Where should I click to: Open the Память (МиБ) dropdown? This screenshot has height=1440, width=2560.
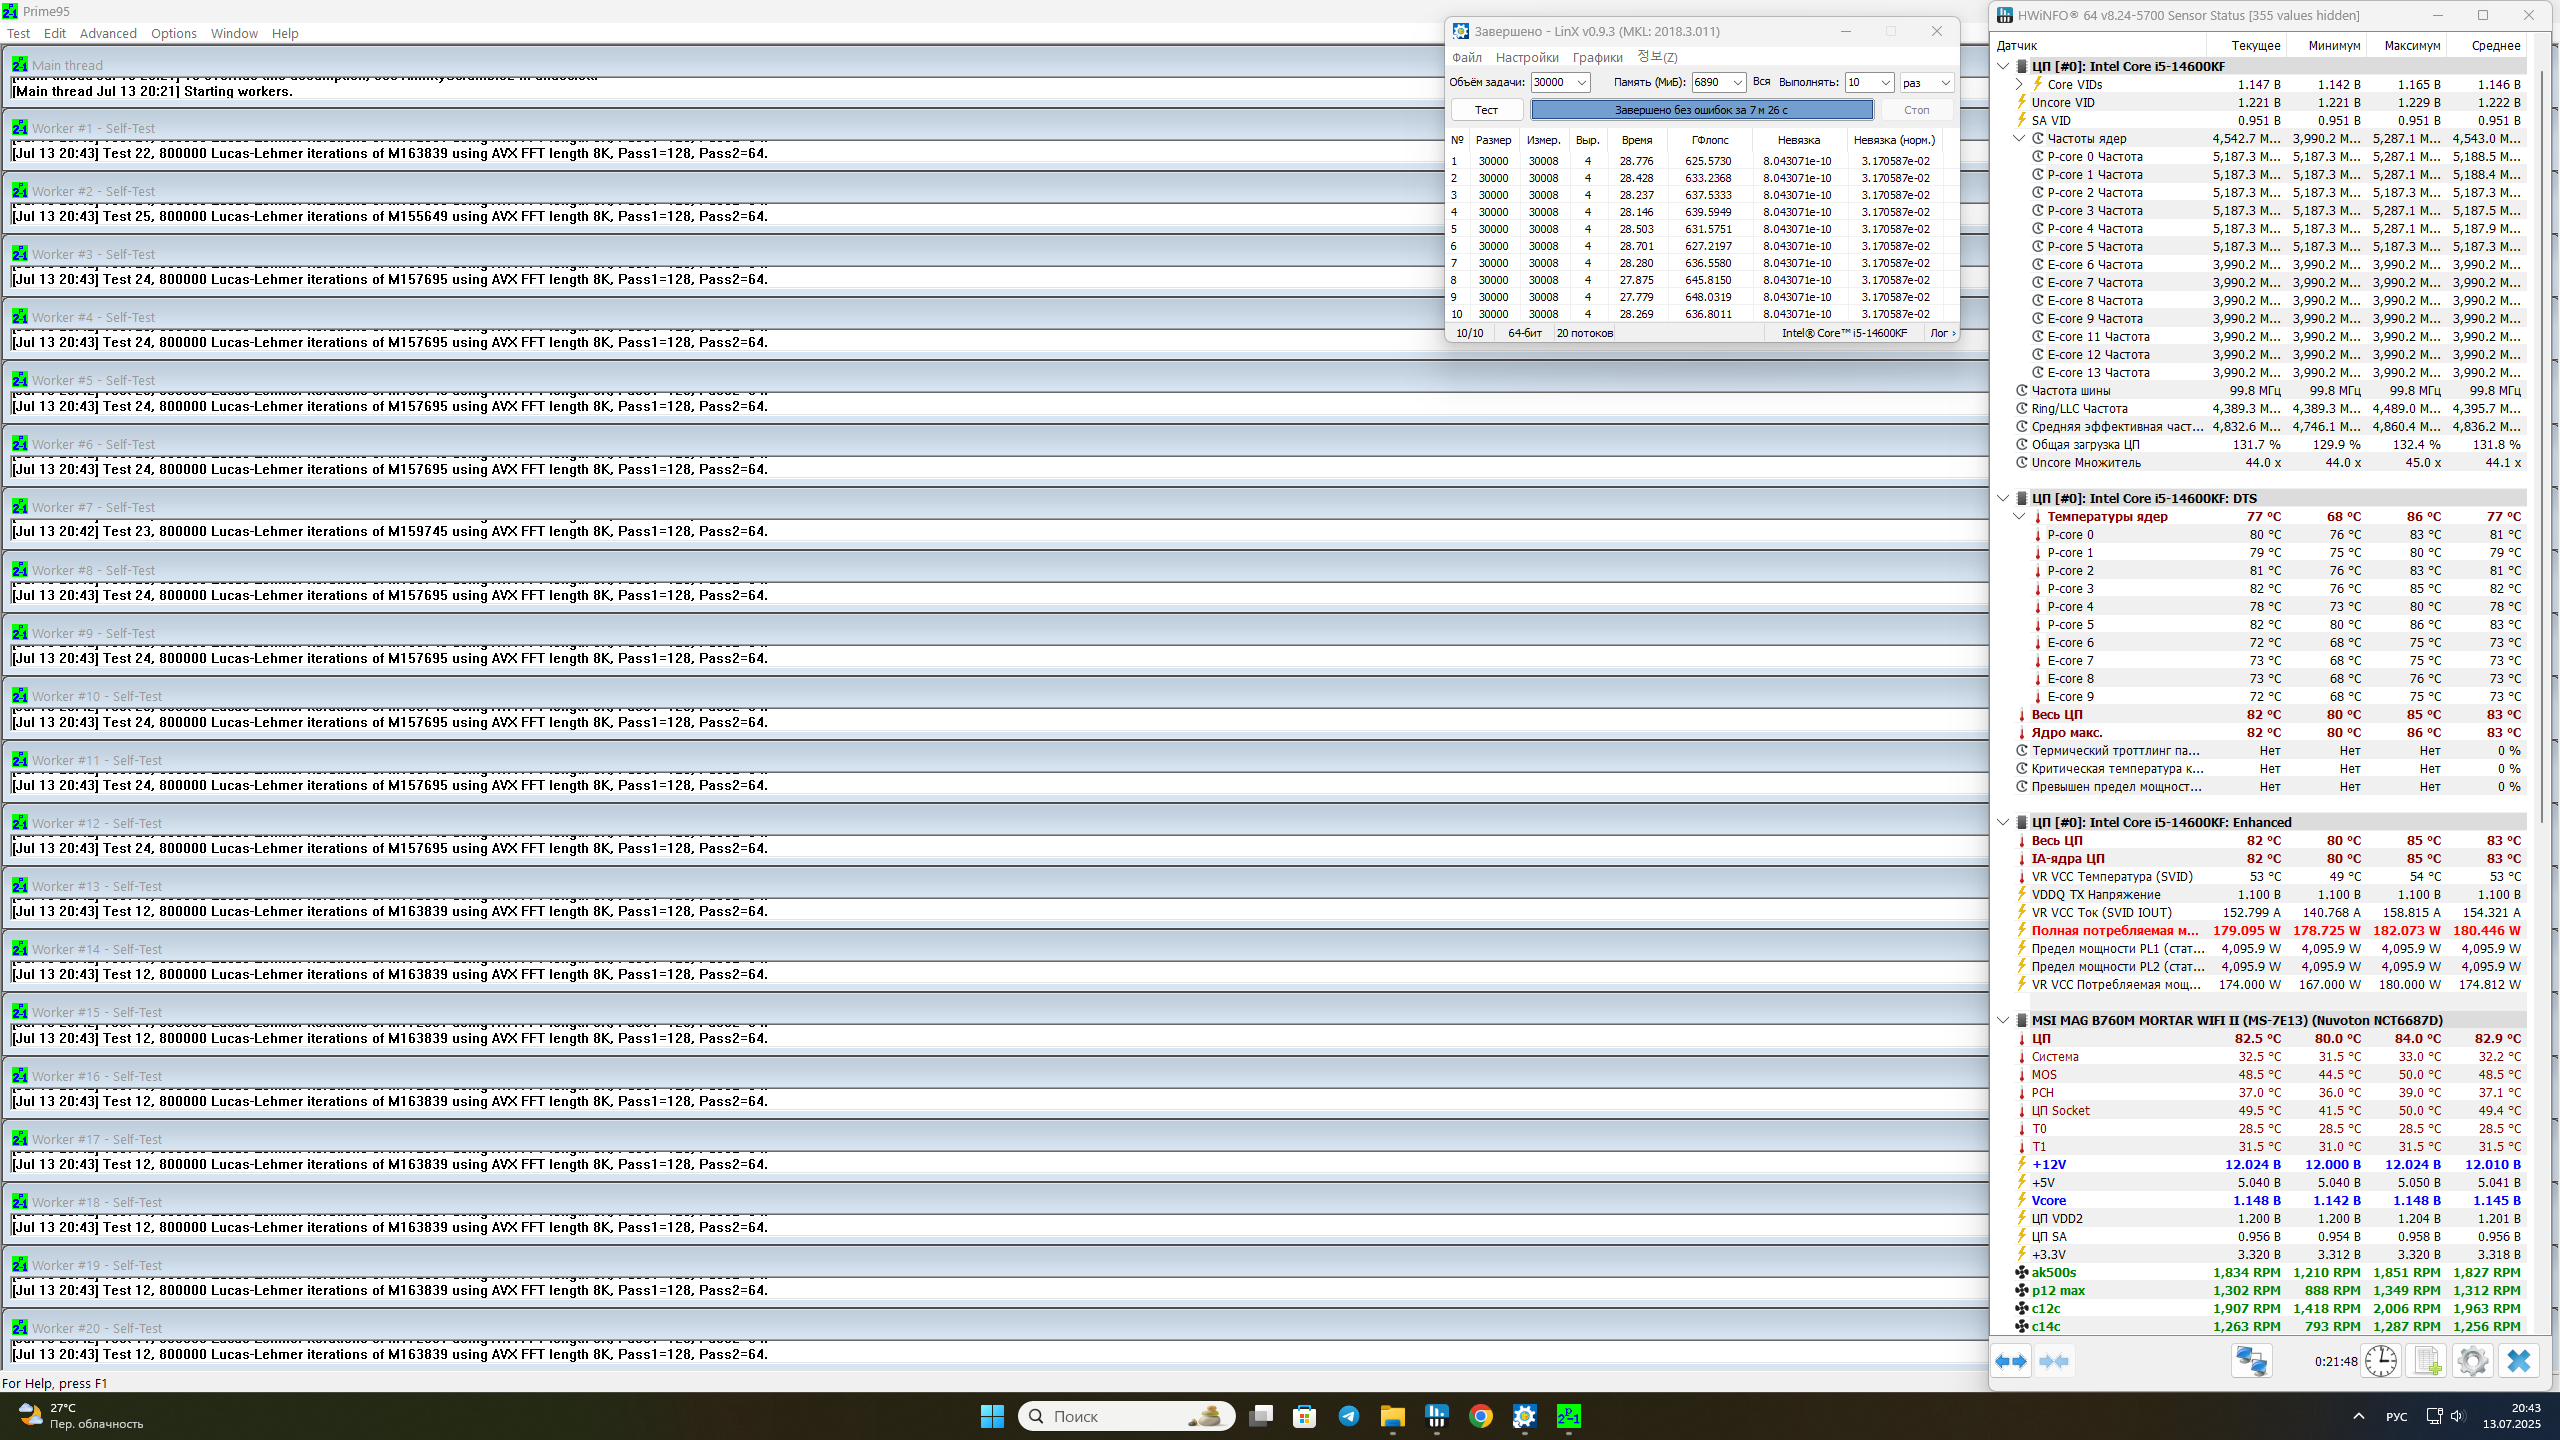(1738, 83)
